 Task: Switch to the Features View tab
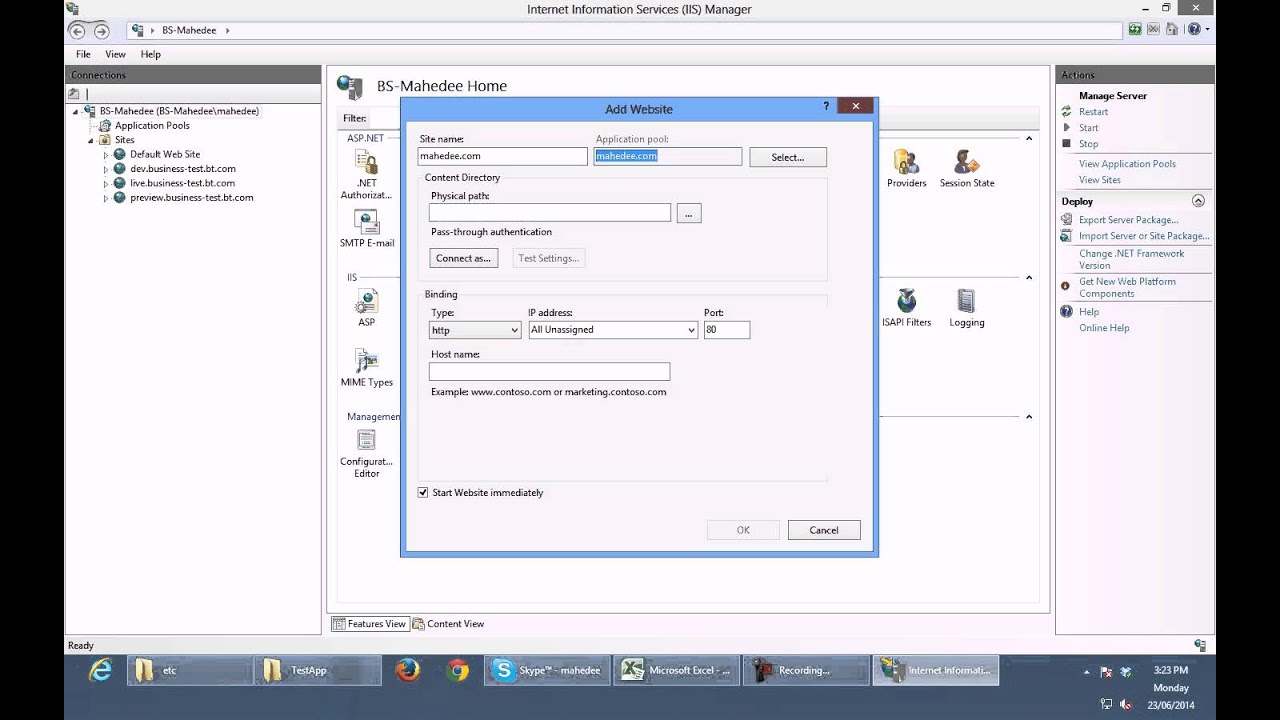pos(369,624)
